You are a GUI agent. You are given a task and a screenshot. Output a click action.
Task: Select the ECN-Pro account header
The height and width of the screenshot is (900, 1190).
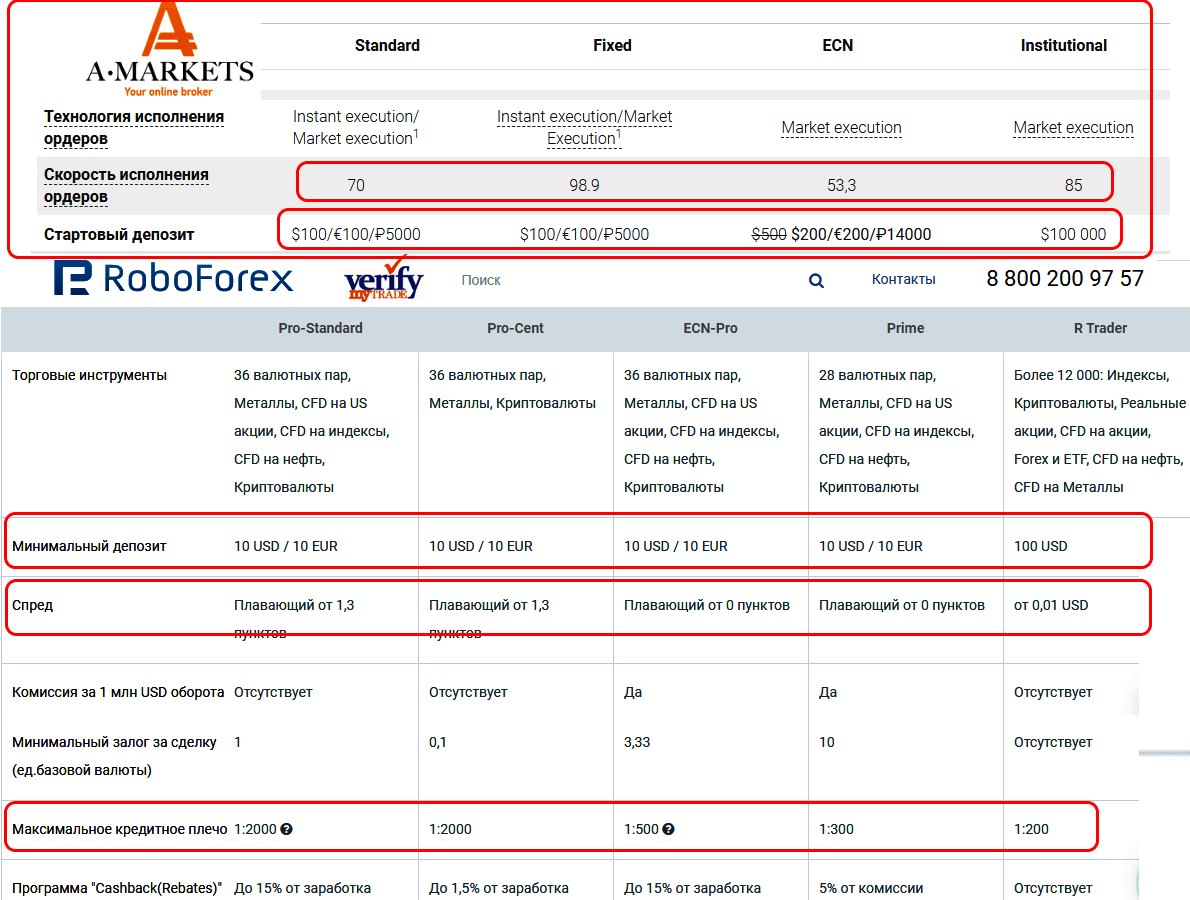click(x=710, y=328)
